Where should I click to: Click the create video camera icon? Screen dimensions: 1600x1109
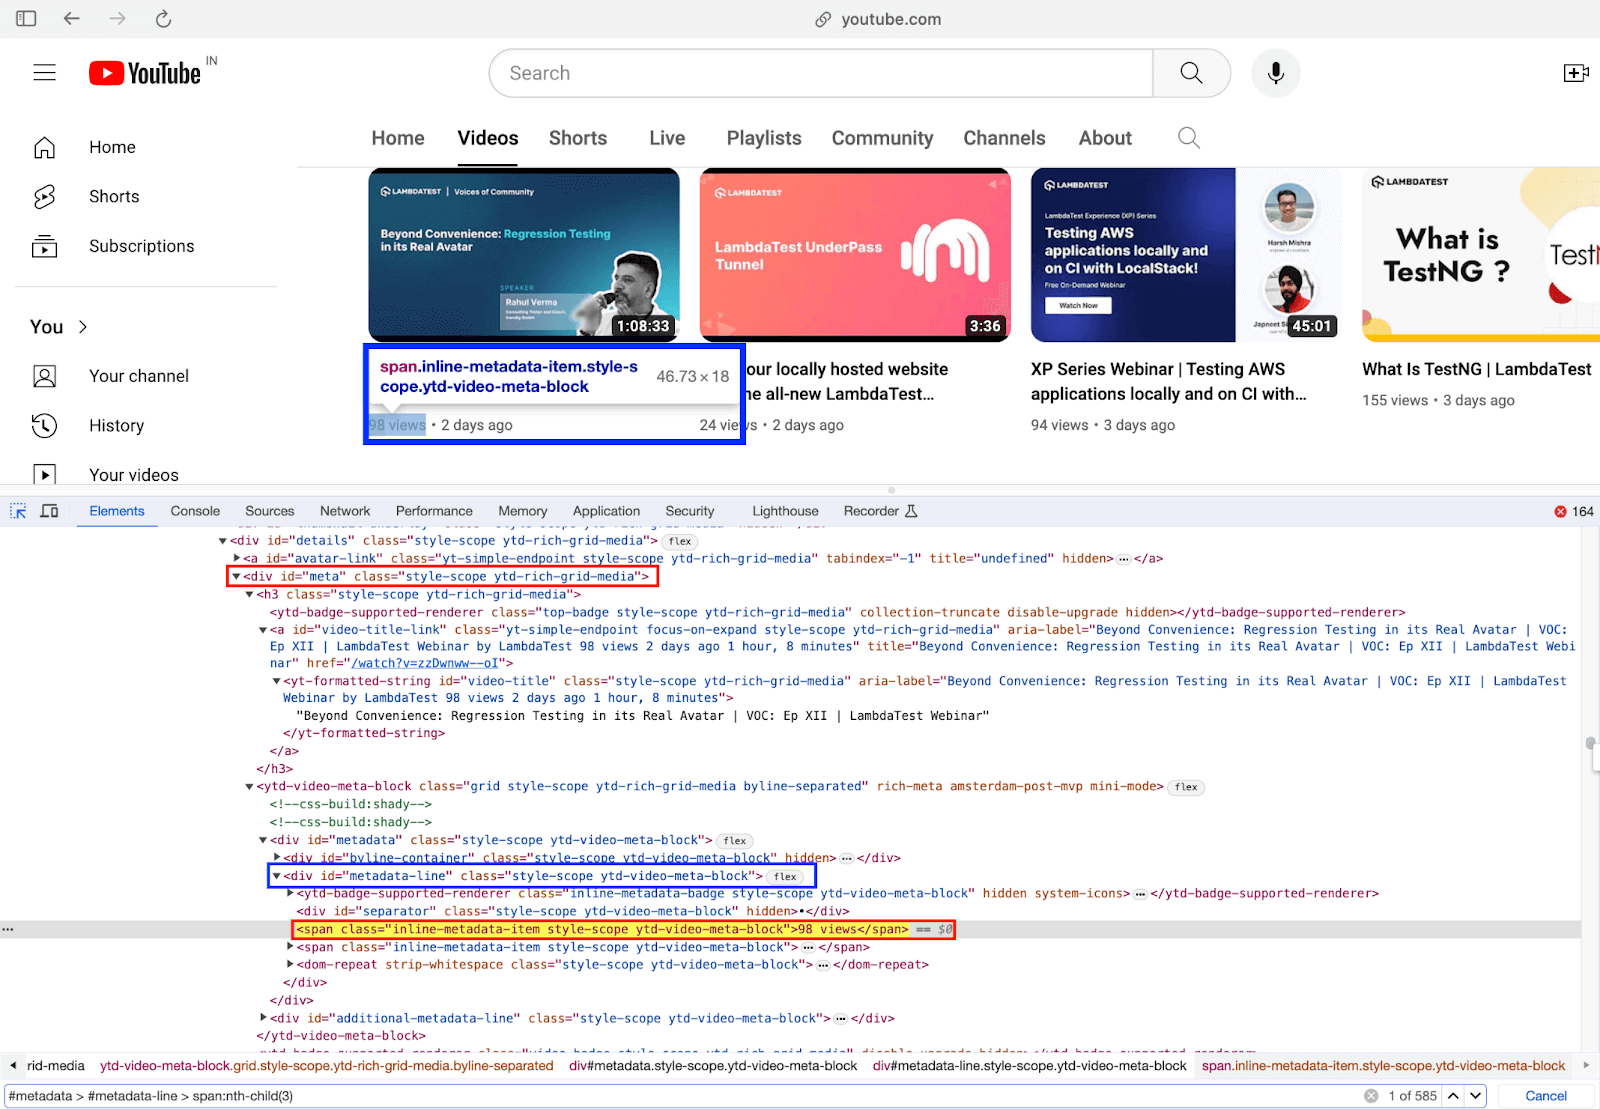click(1575, 73)
